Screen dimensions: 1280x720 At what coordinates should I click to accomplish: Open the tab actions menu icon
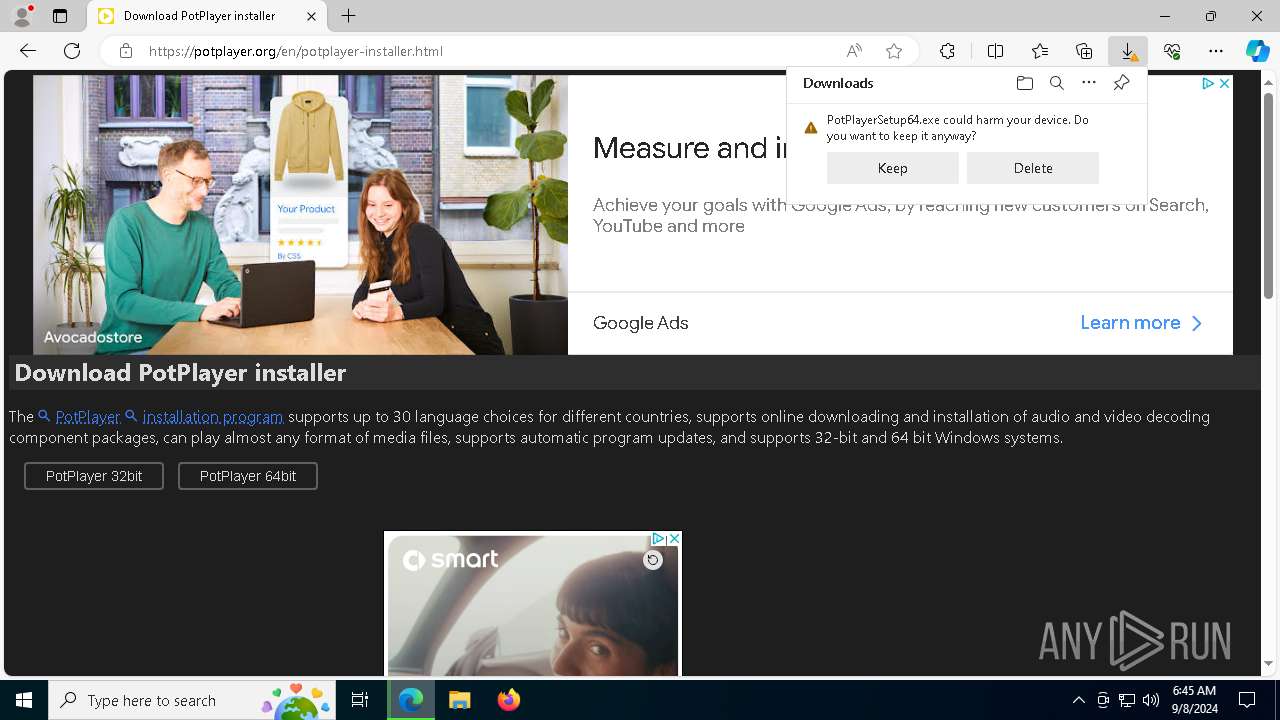point(60,16)
